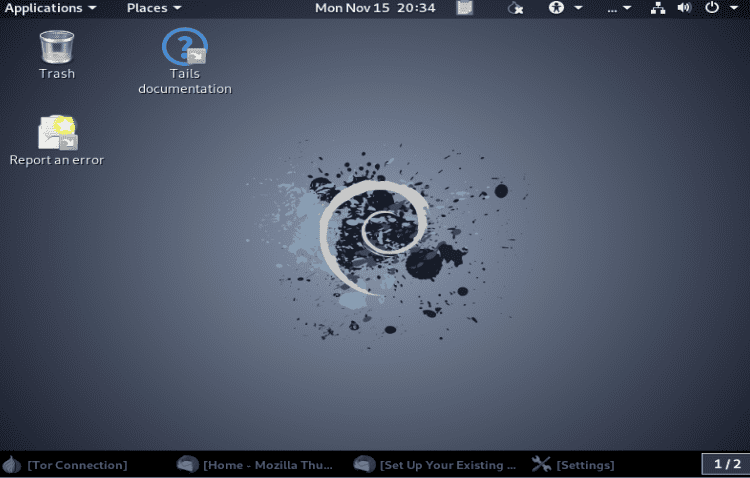Click the Report an error label text
The image size is (750, 478).
pos(57,160)
